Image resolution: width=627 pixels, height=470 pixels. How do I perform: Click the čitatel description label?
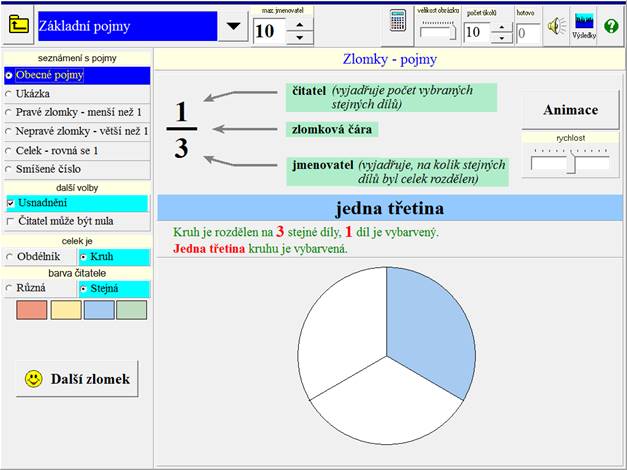391,97
